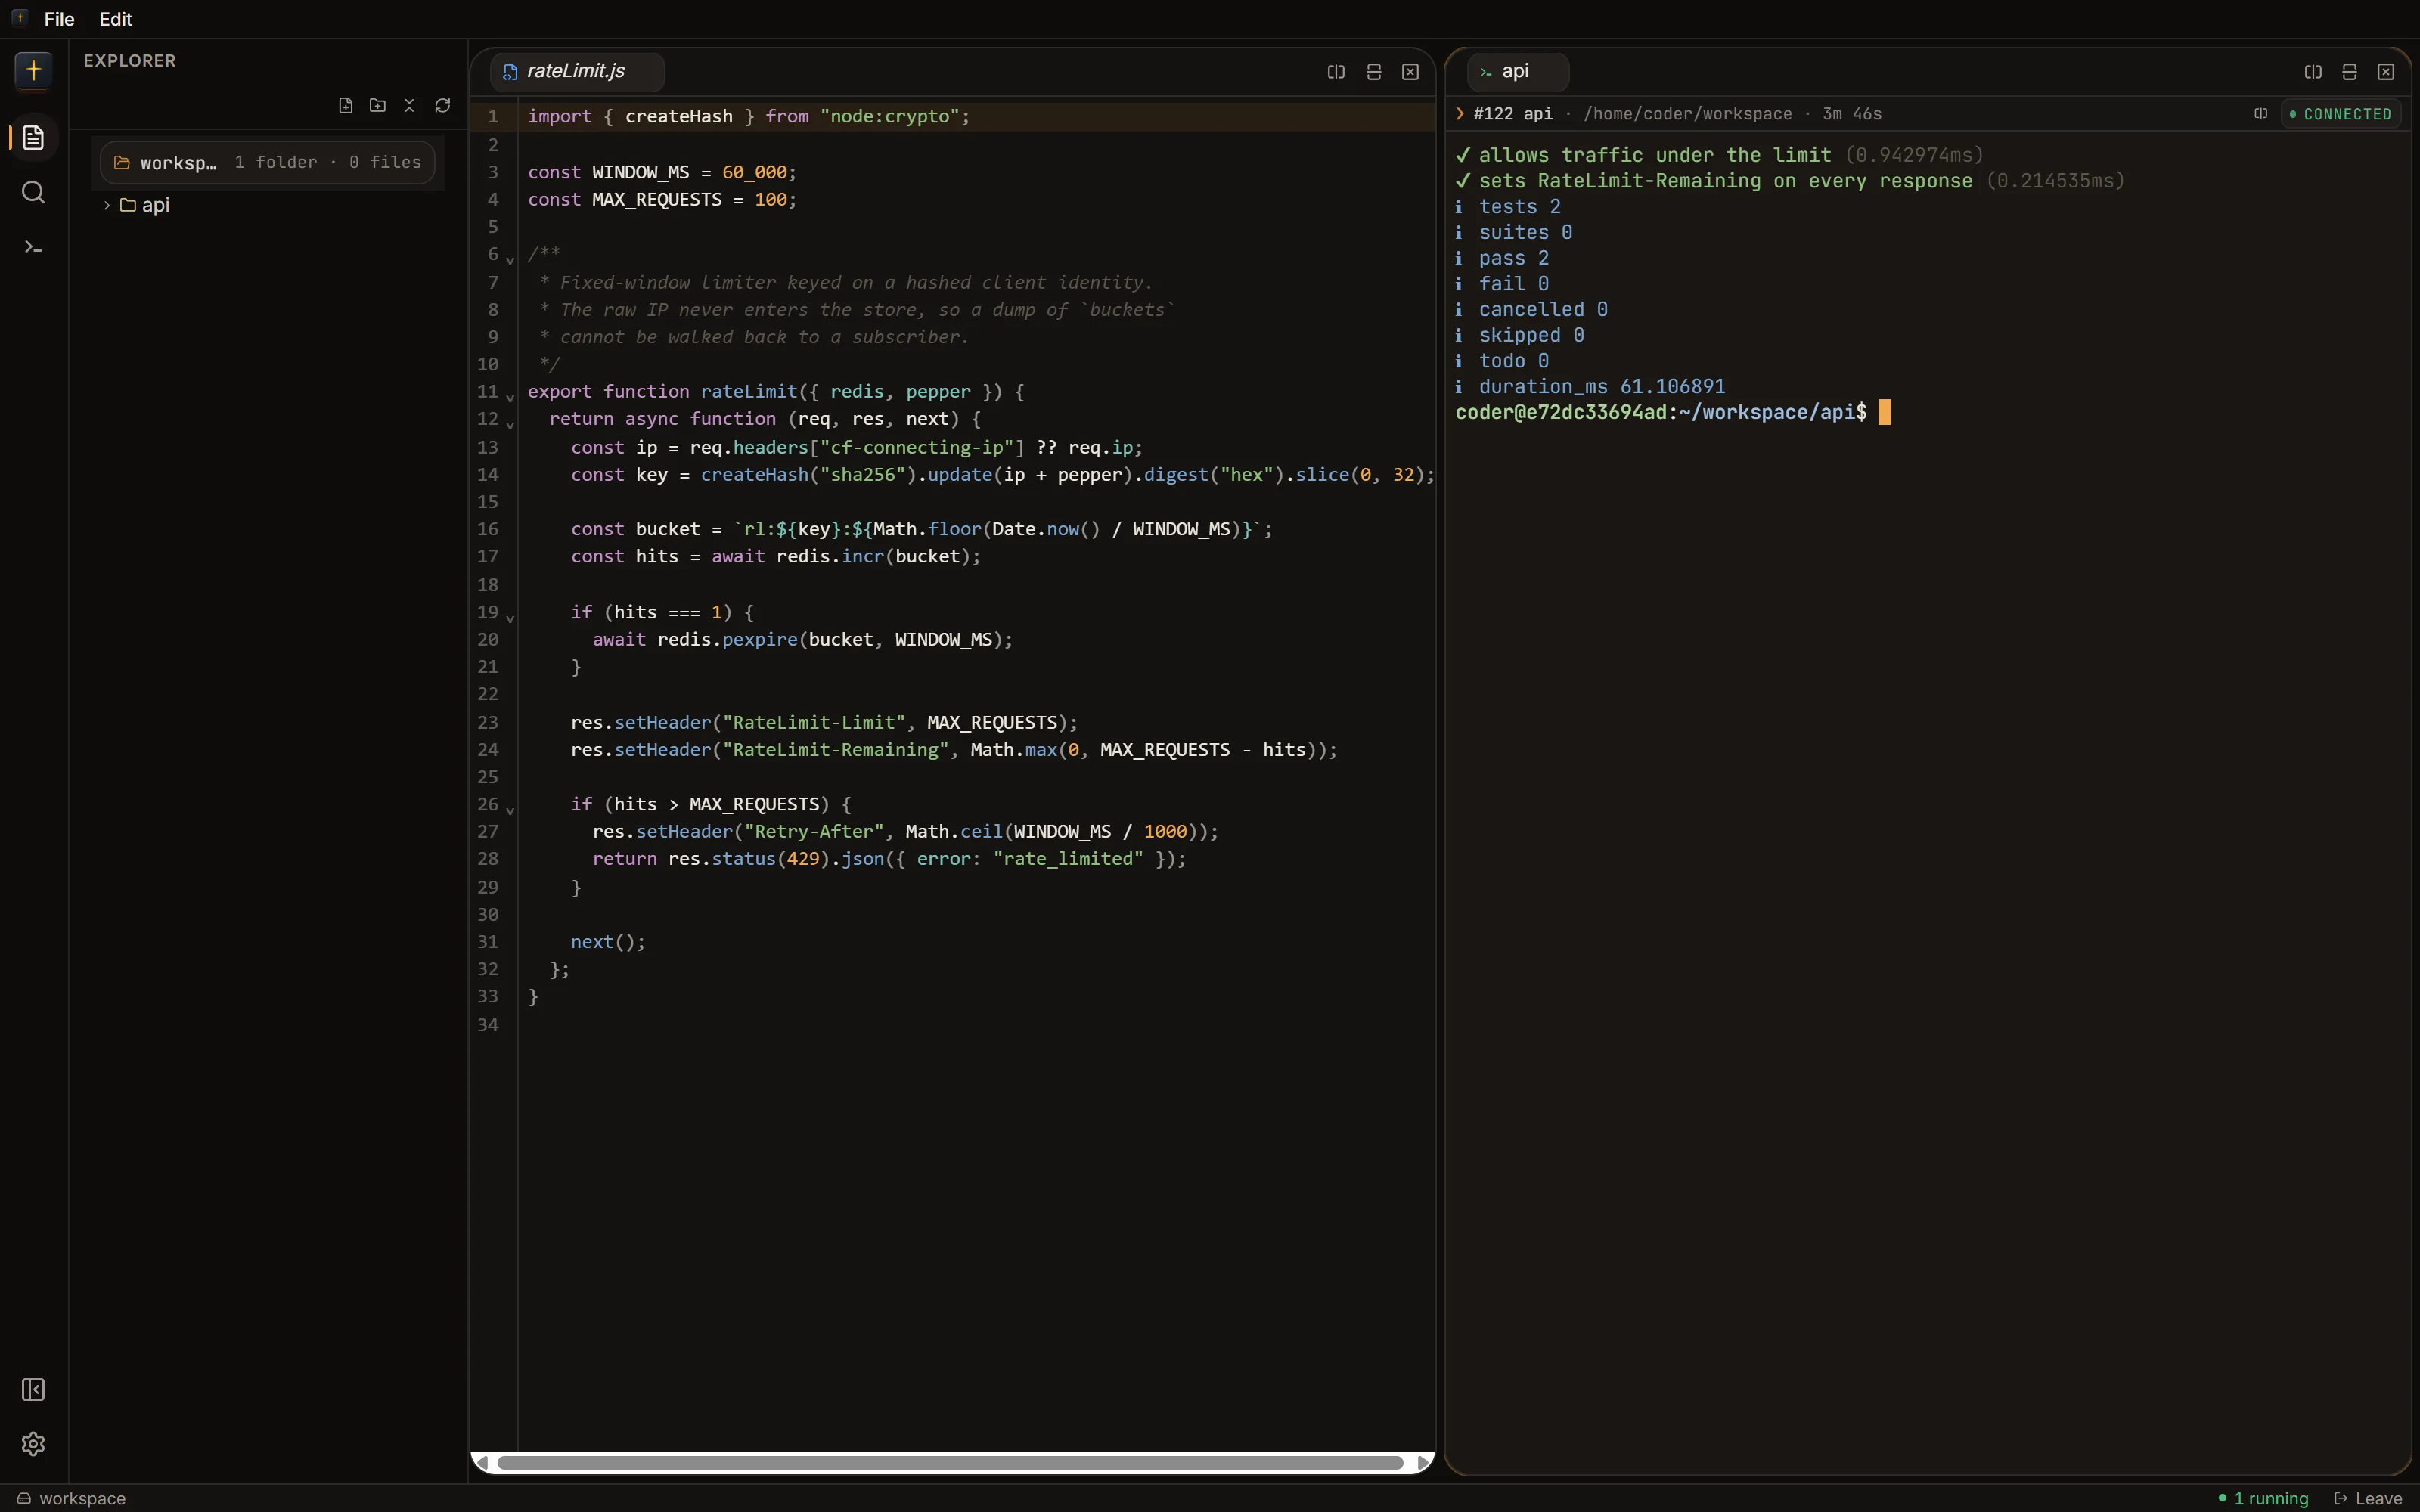The image size is (2420, 1512).
Task: Open the Explorer files view in the activity bar
Action: [x=33, y=137]
